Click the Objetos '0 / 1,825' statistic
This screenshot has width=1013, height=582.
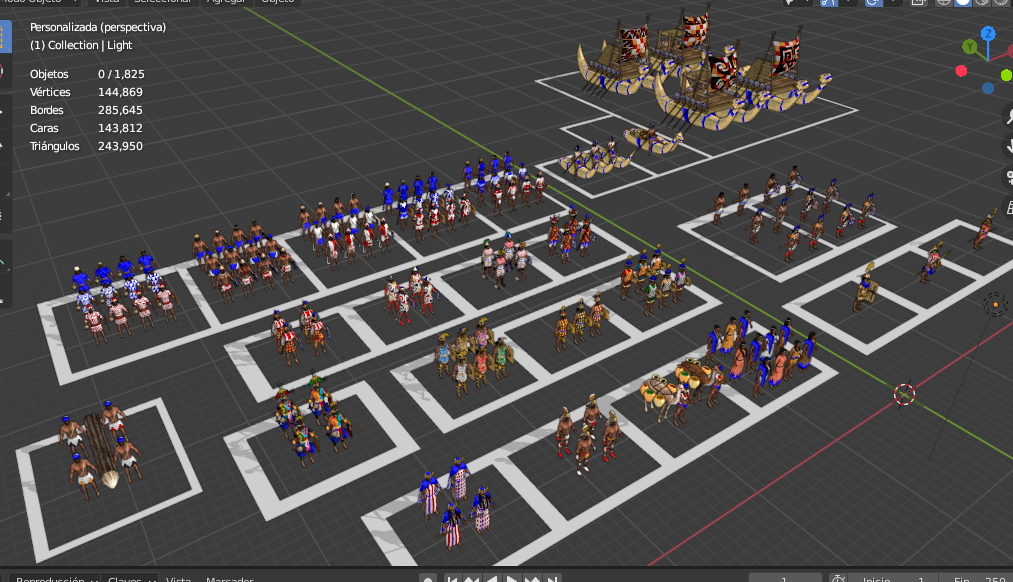pyautogui.click(x=121, y=74)
